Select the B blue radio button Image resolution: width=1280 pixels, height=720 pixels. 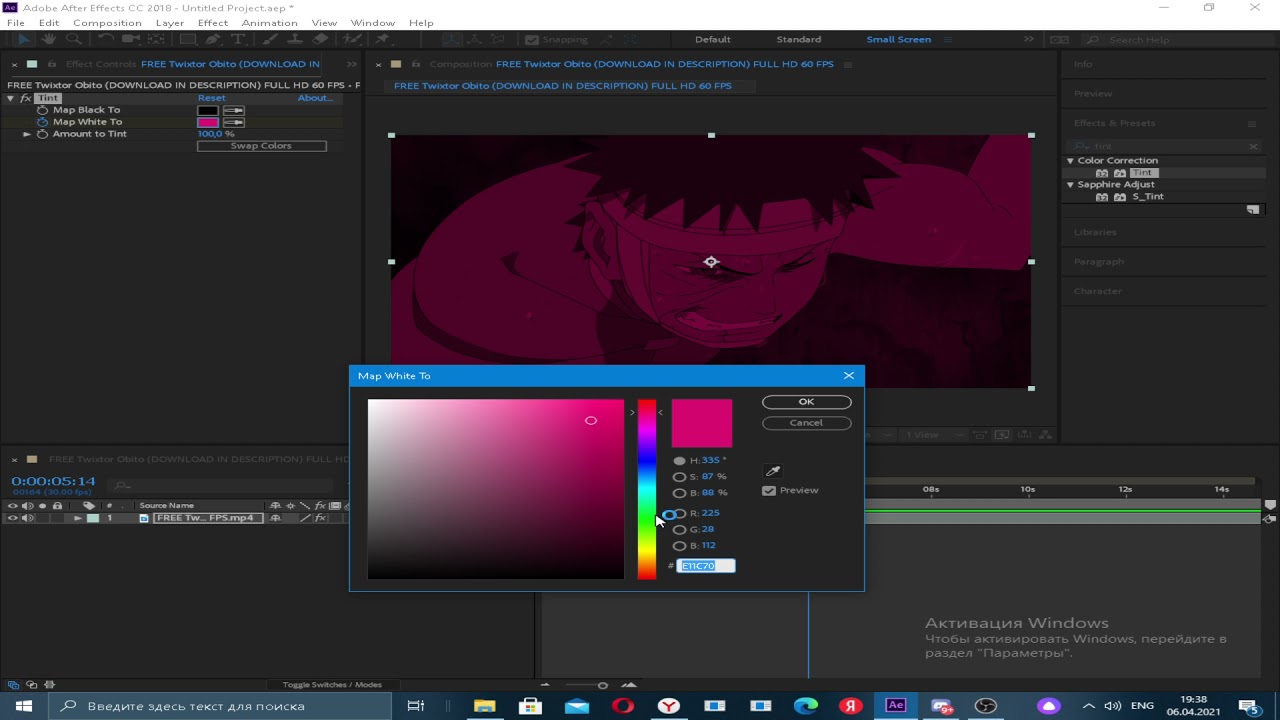(680, 545)
